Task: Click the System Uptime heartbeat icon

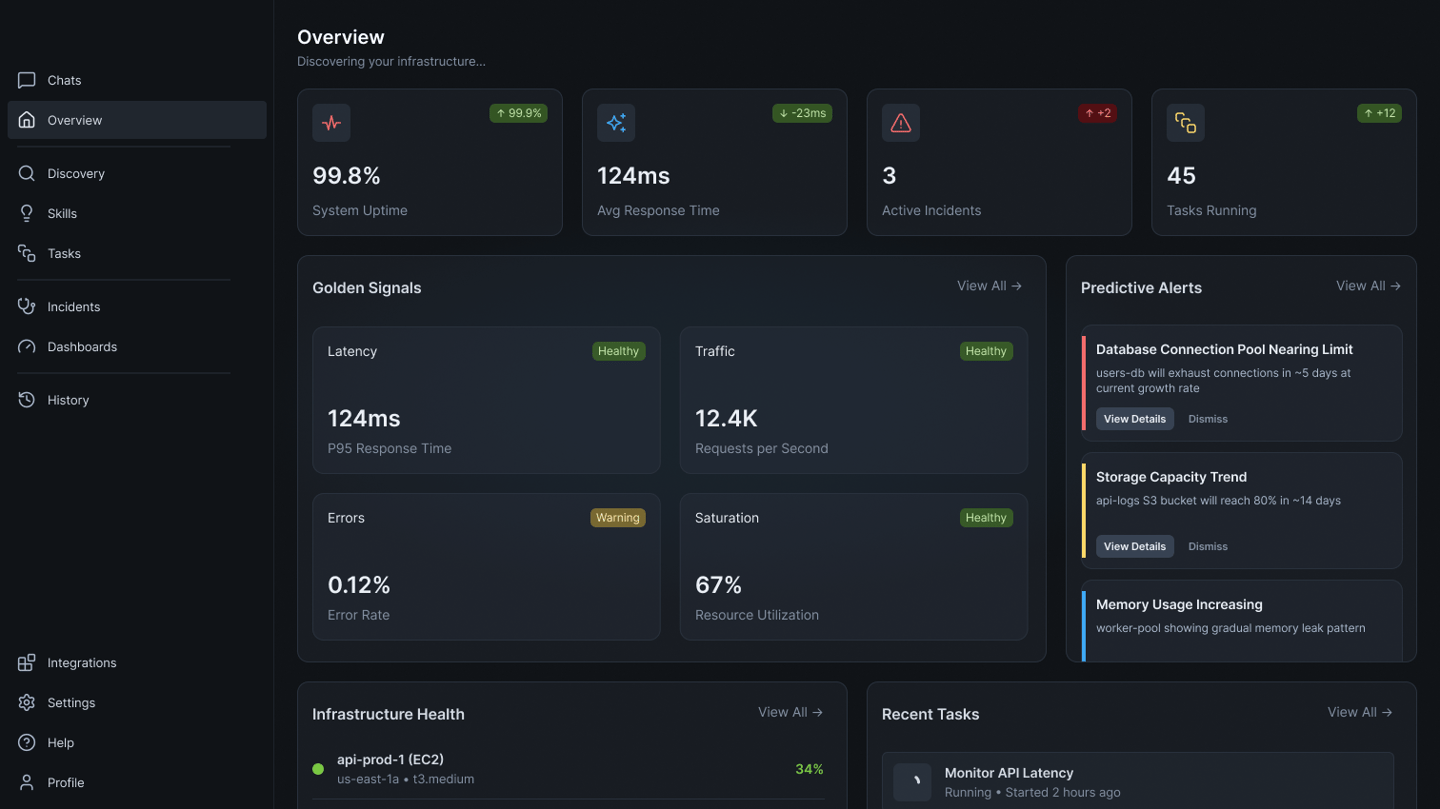Action: tap(331, 123)
